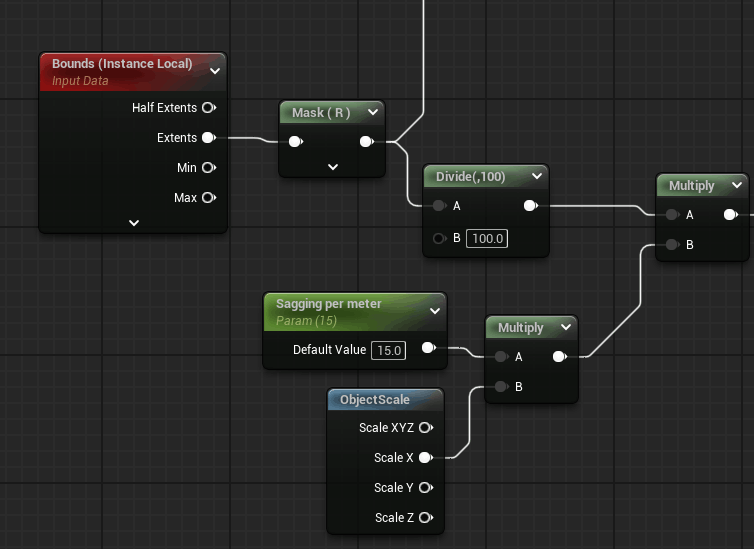The width and height of the screenshot is (754, 549).
Task: Collapse the Bounds (Instance Local) node header chevron
Action: pos(215,71)
